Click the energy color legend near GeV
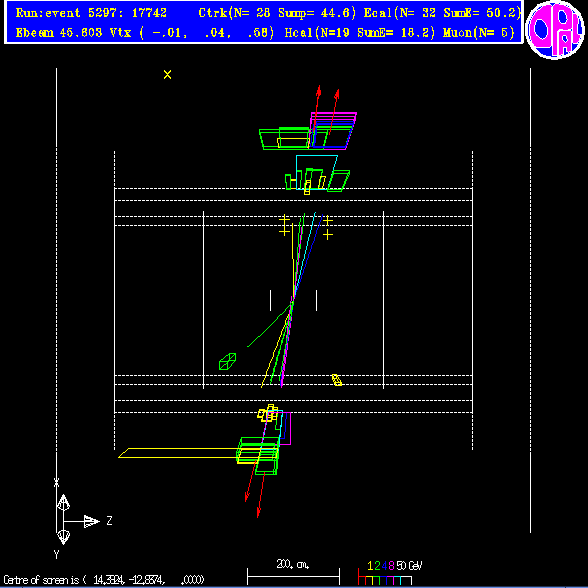The height and width of the screenshot is (588, 588). click(390, 574)
